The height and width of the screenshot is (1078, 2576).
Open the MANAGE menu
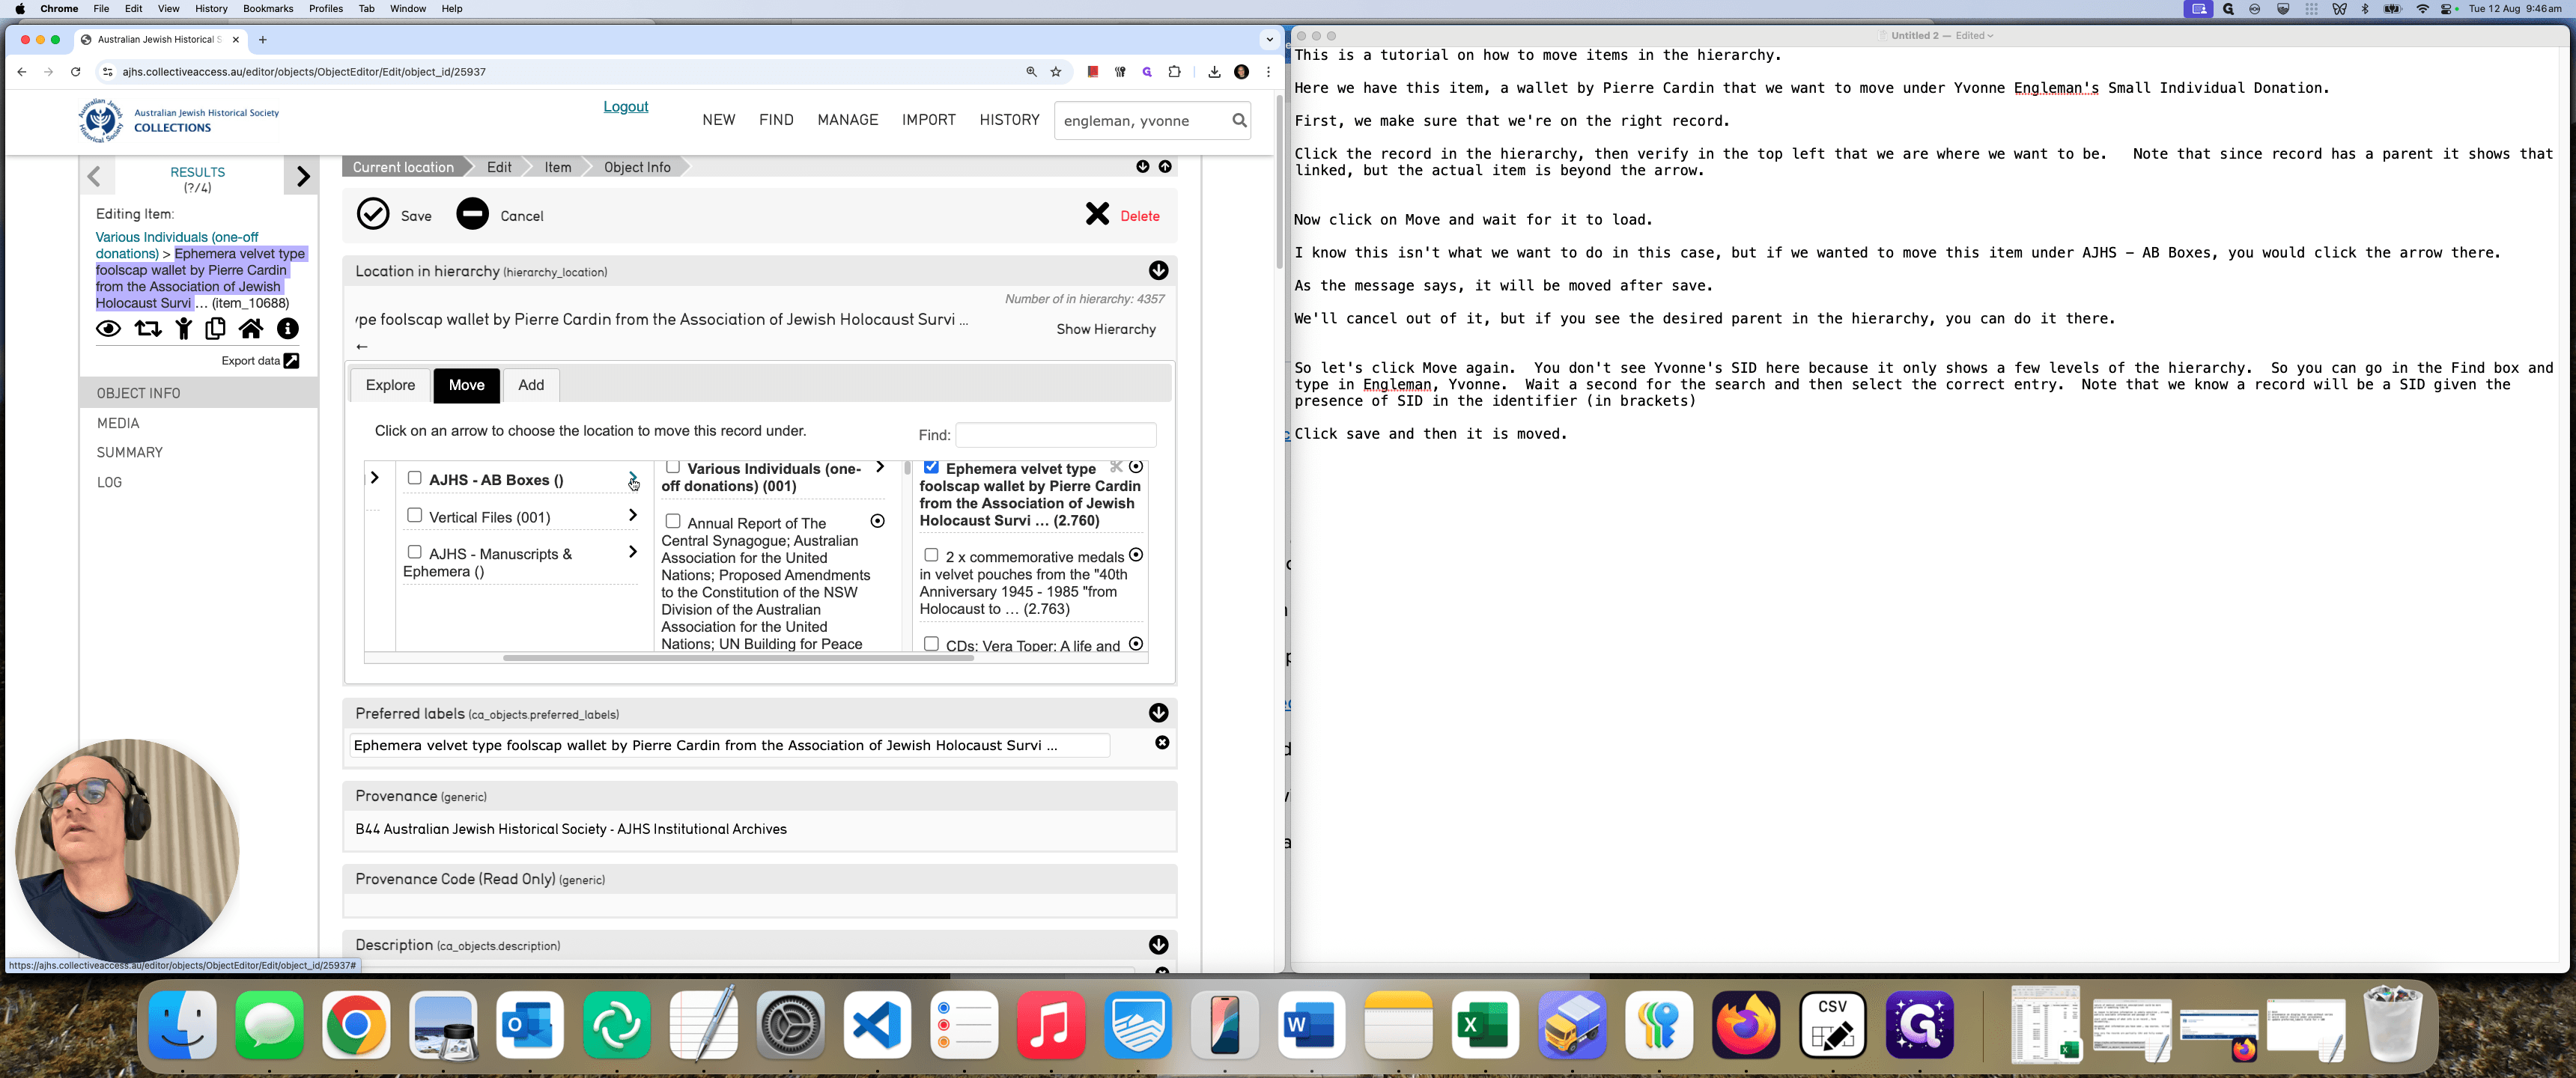pos(847,120)
